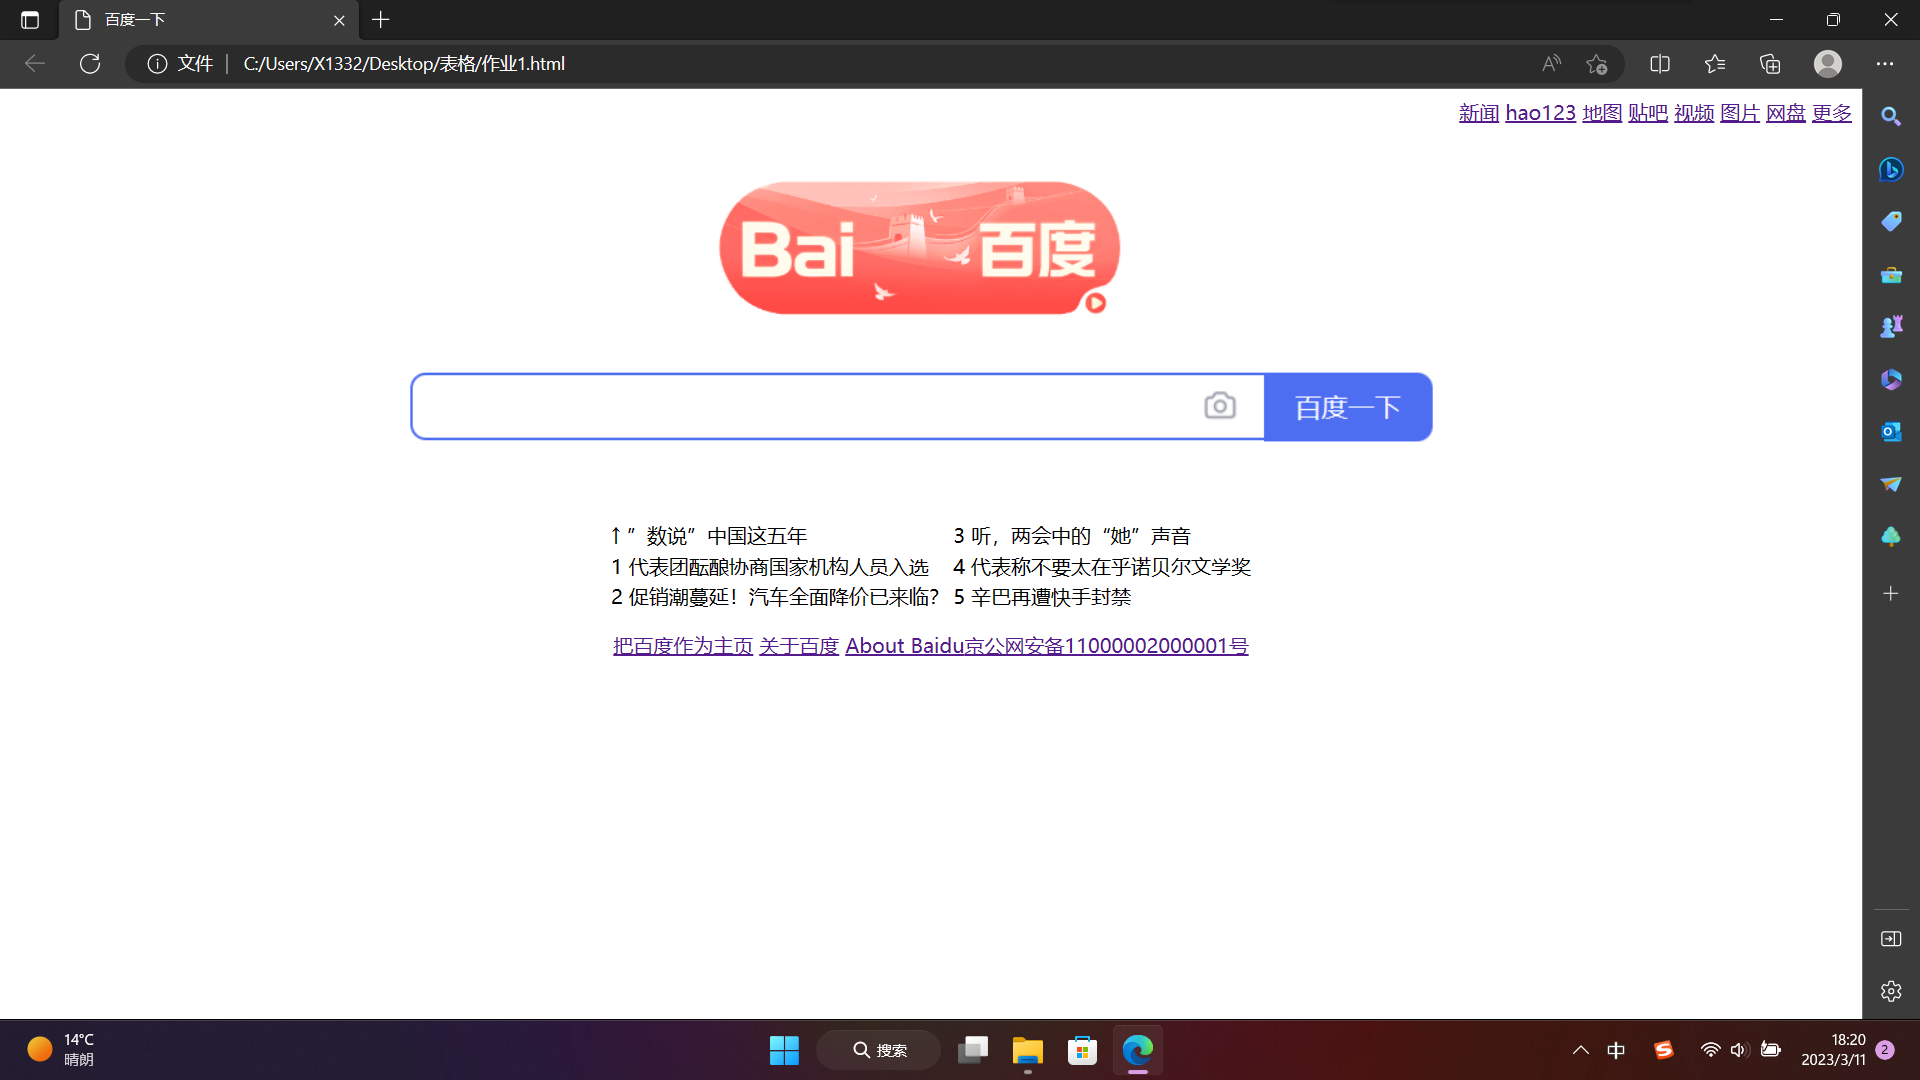Close the 百度一下 tab

[339, 20]
